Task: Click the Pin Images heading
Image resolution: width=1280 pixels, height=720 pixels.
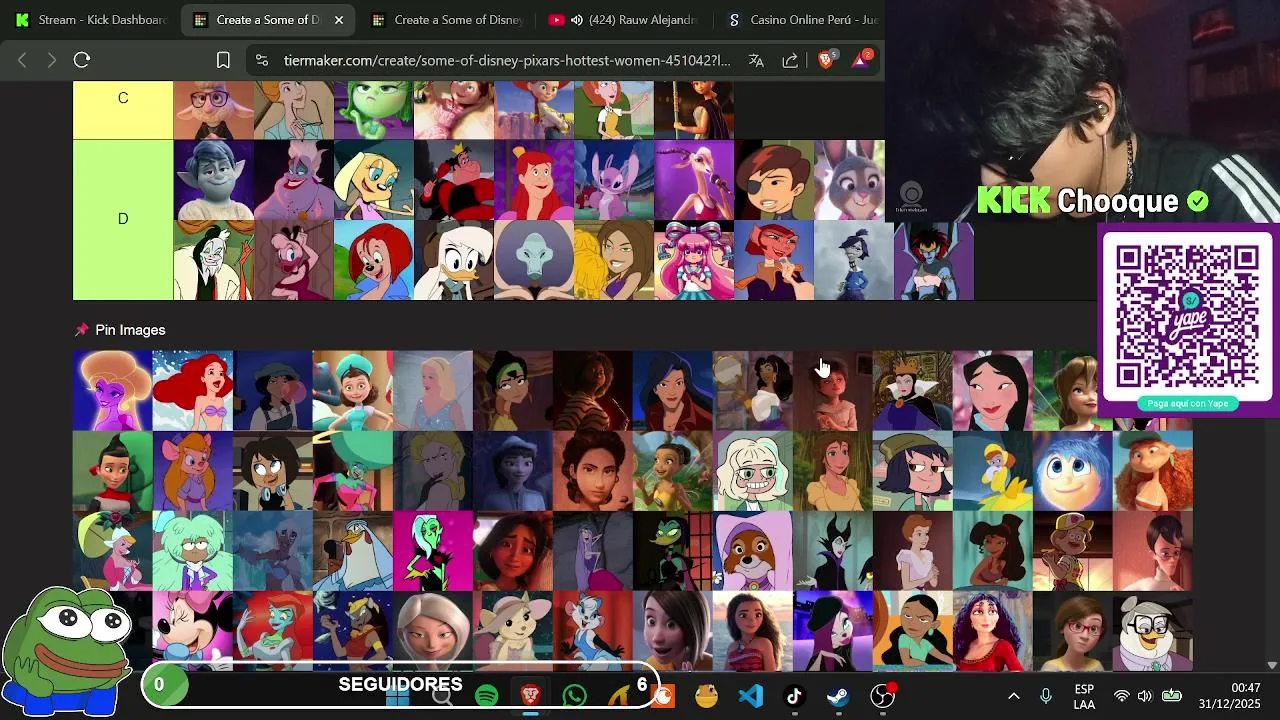Action: pyautogui.click(x=130, y=330)
